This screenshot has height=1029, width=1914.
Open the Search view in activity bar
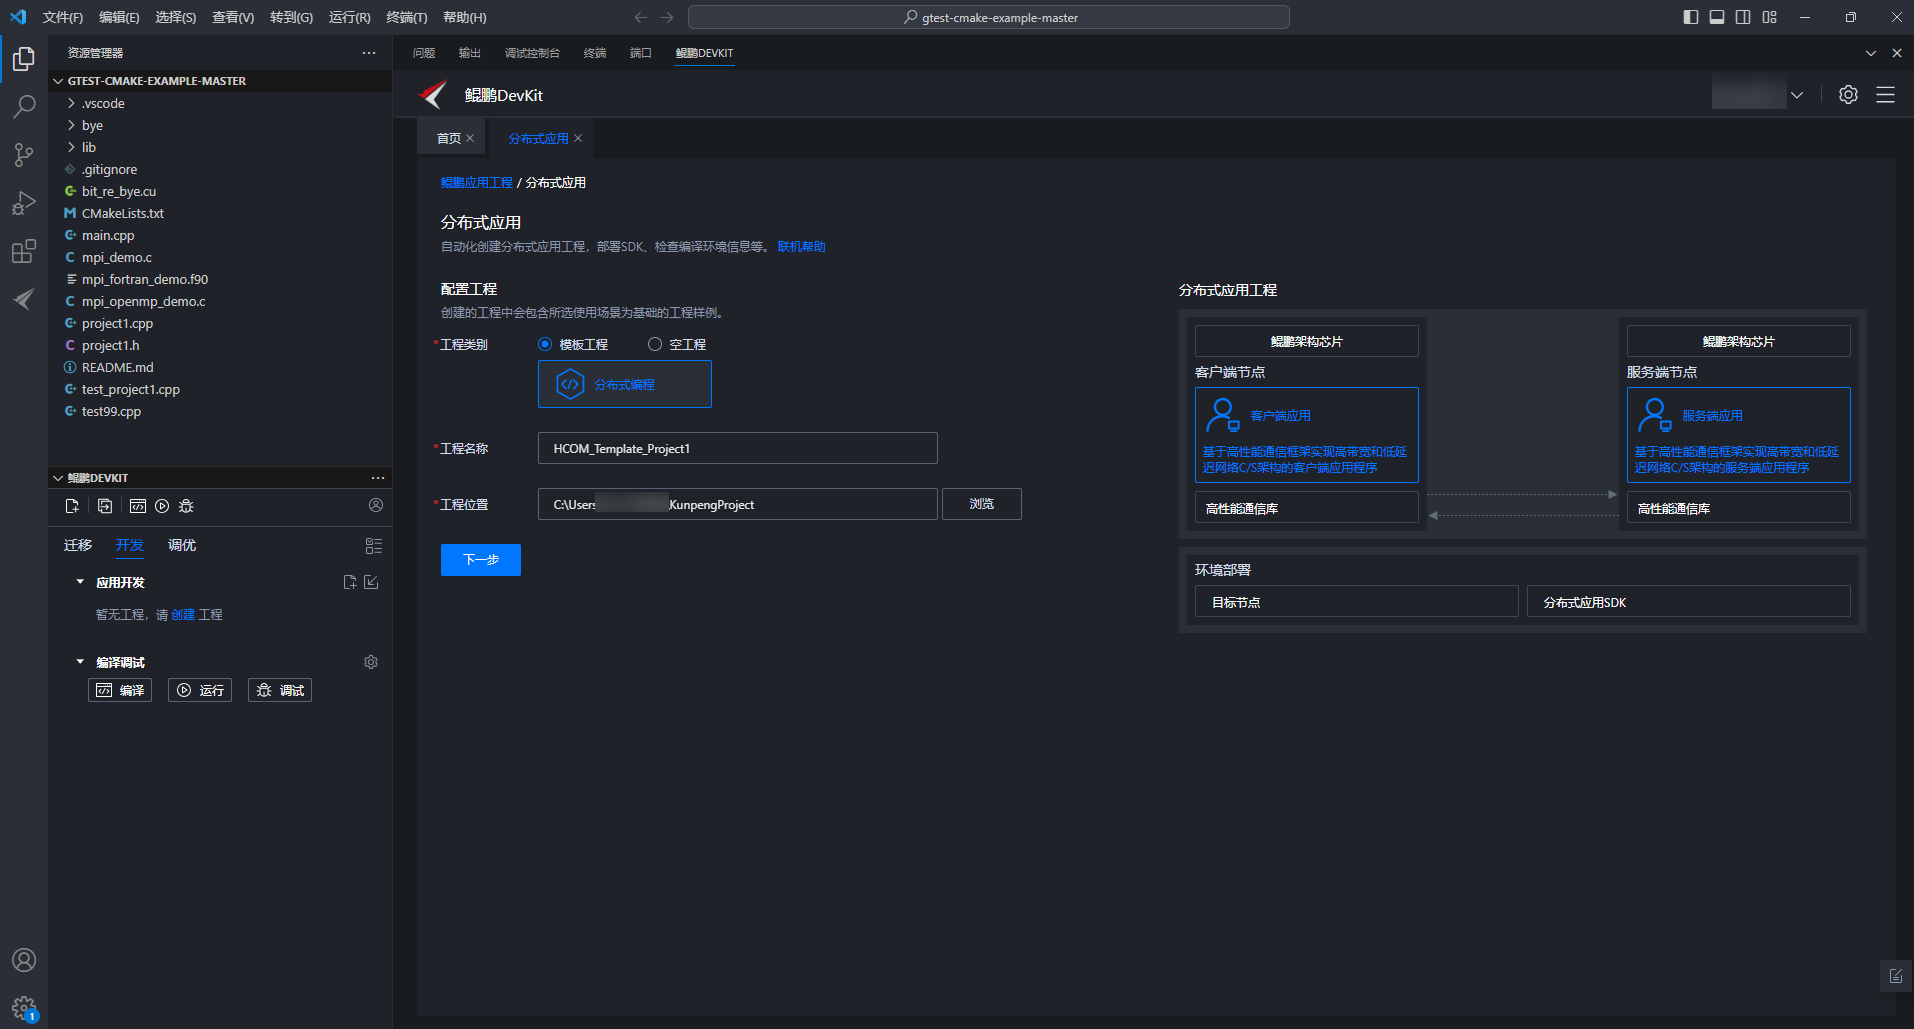[x=24, y=107]
